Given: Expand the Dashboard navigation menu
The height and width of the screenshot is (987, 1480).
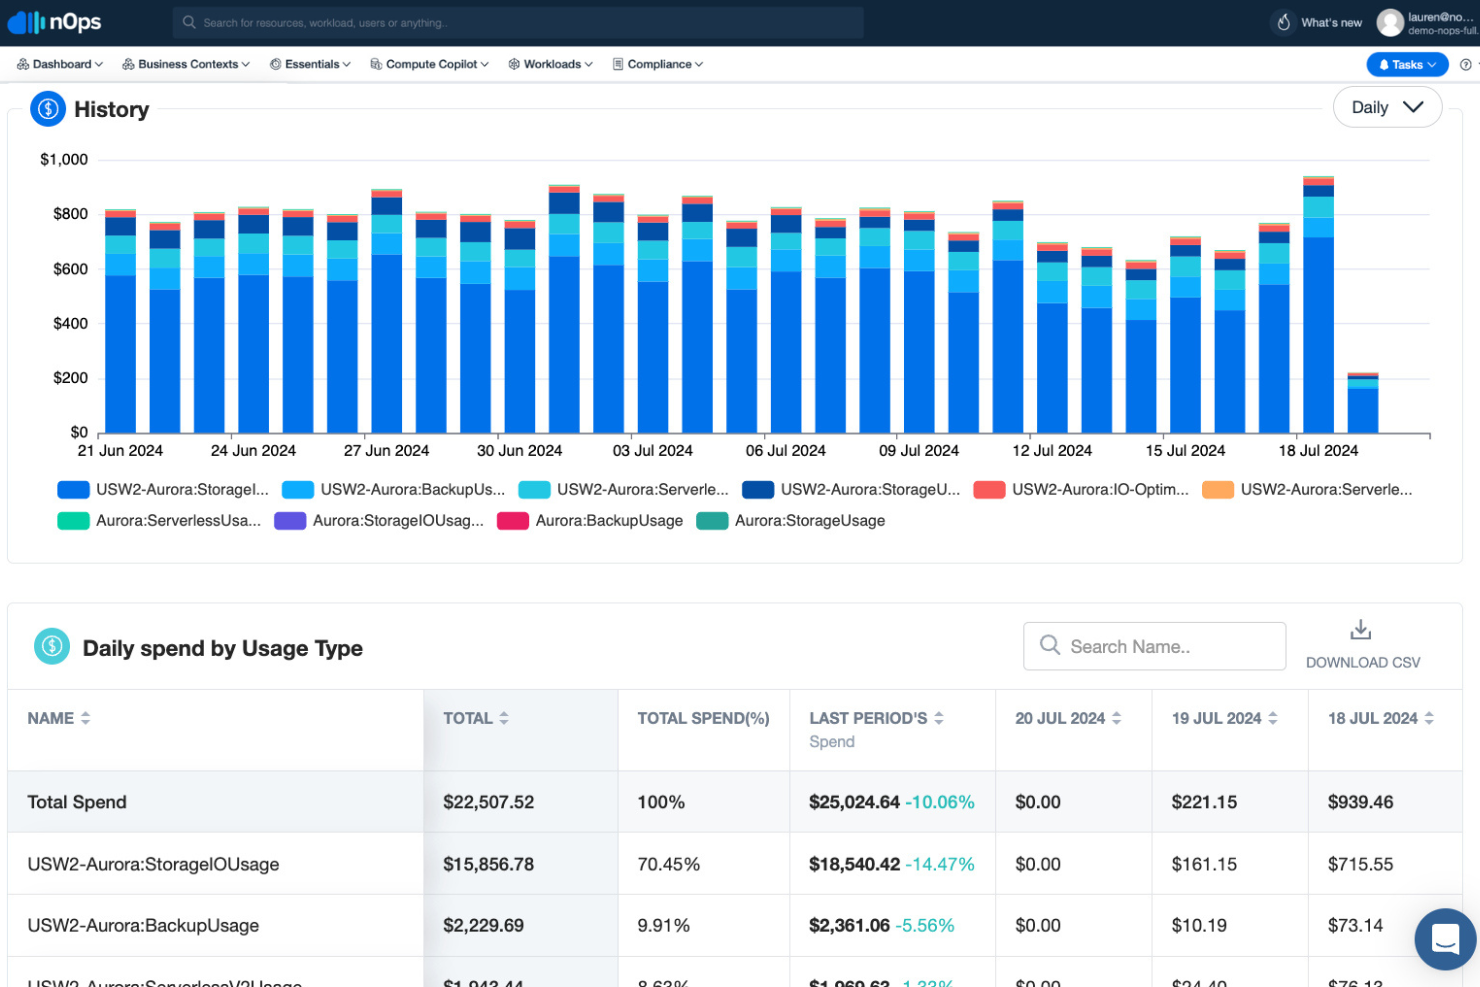Looking at the screenshot, I should point(58,63).
